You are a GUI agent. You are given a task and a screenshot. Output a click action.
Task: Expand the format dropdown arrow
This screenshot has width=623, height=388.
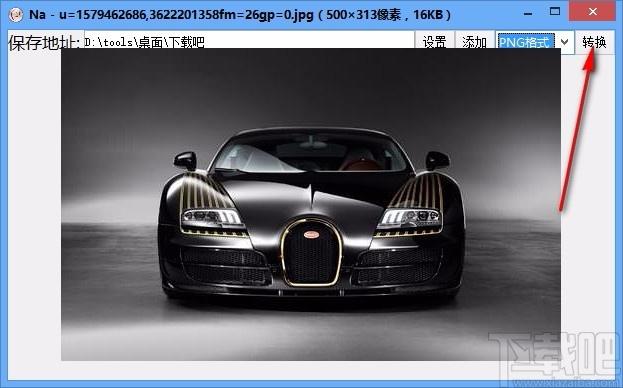point(565,41)
